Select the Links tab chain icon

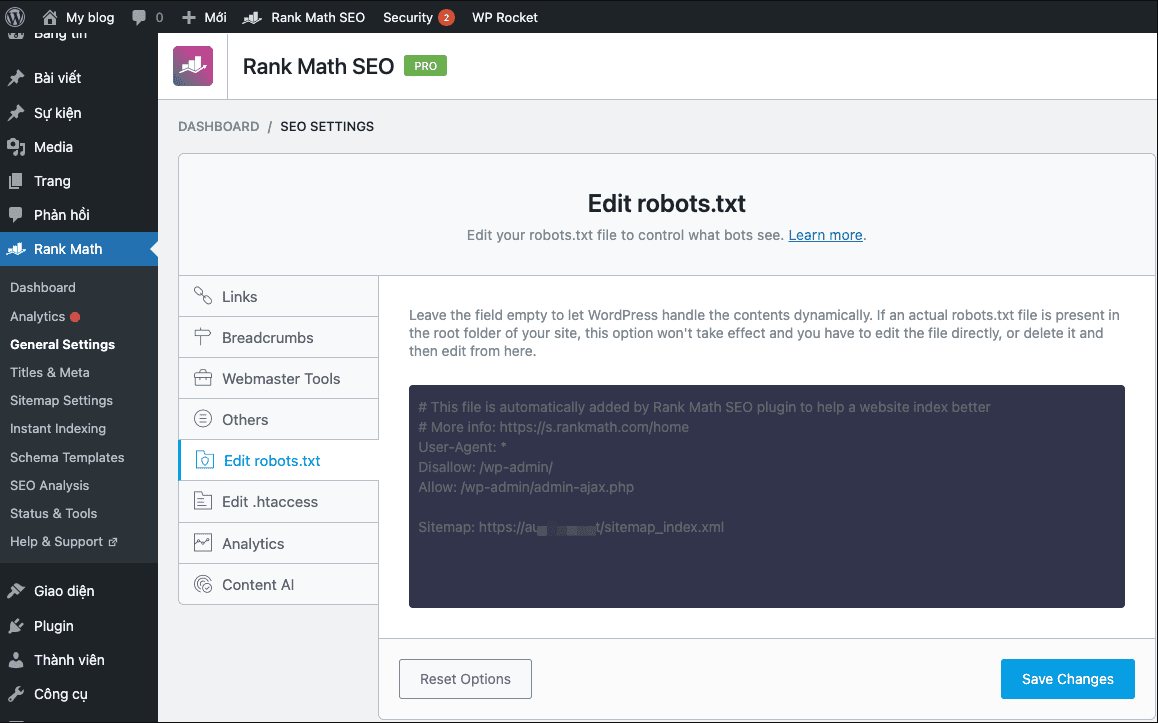(x=203, y=296)
